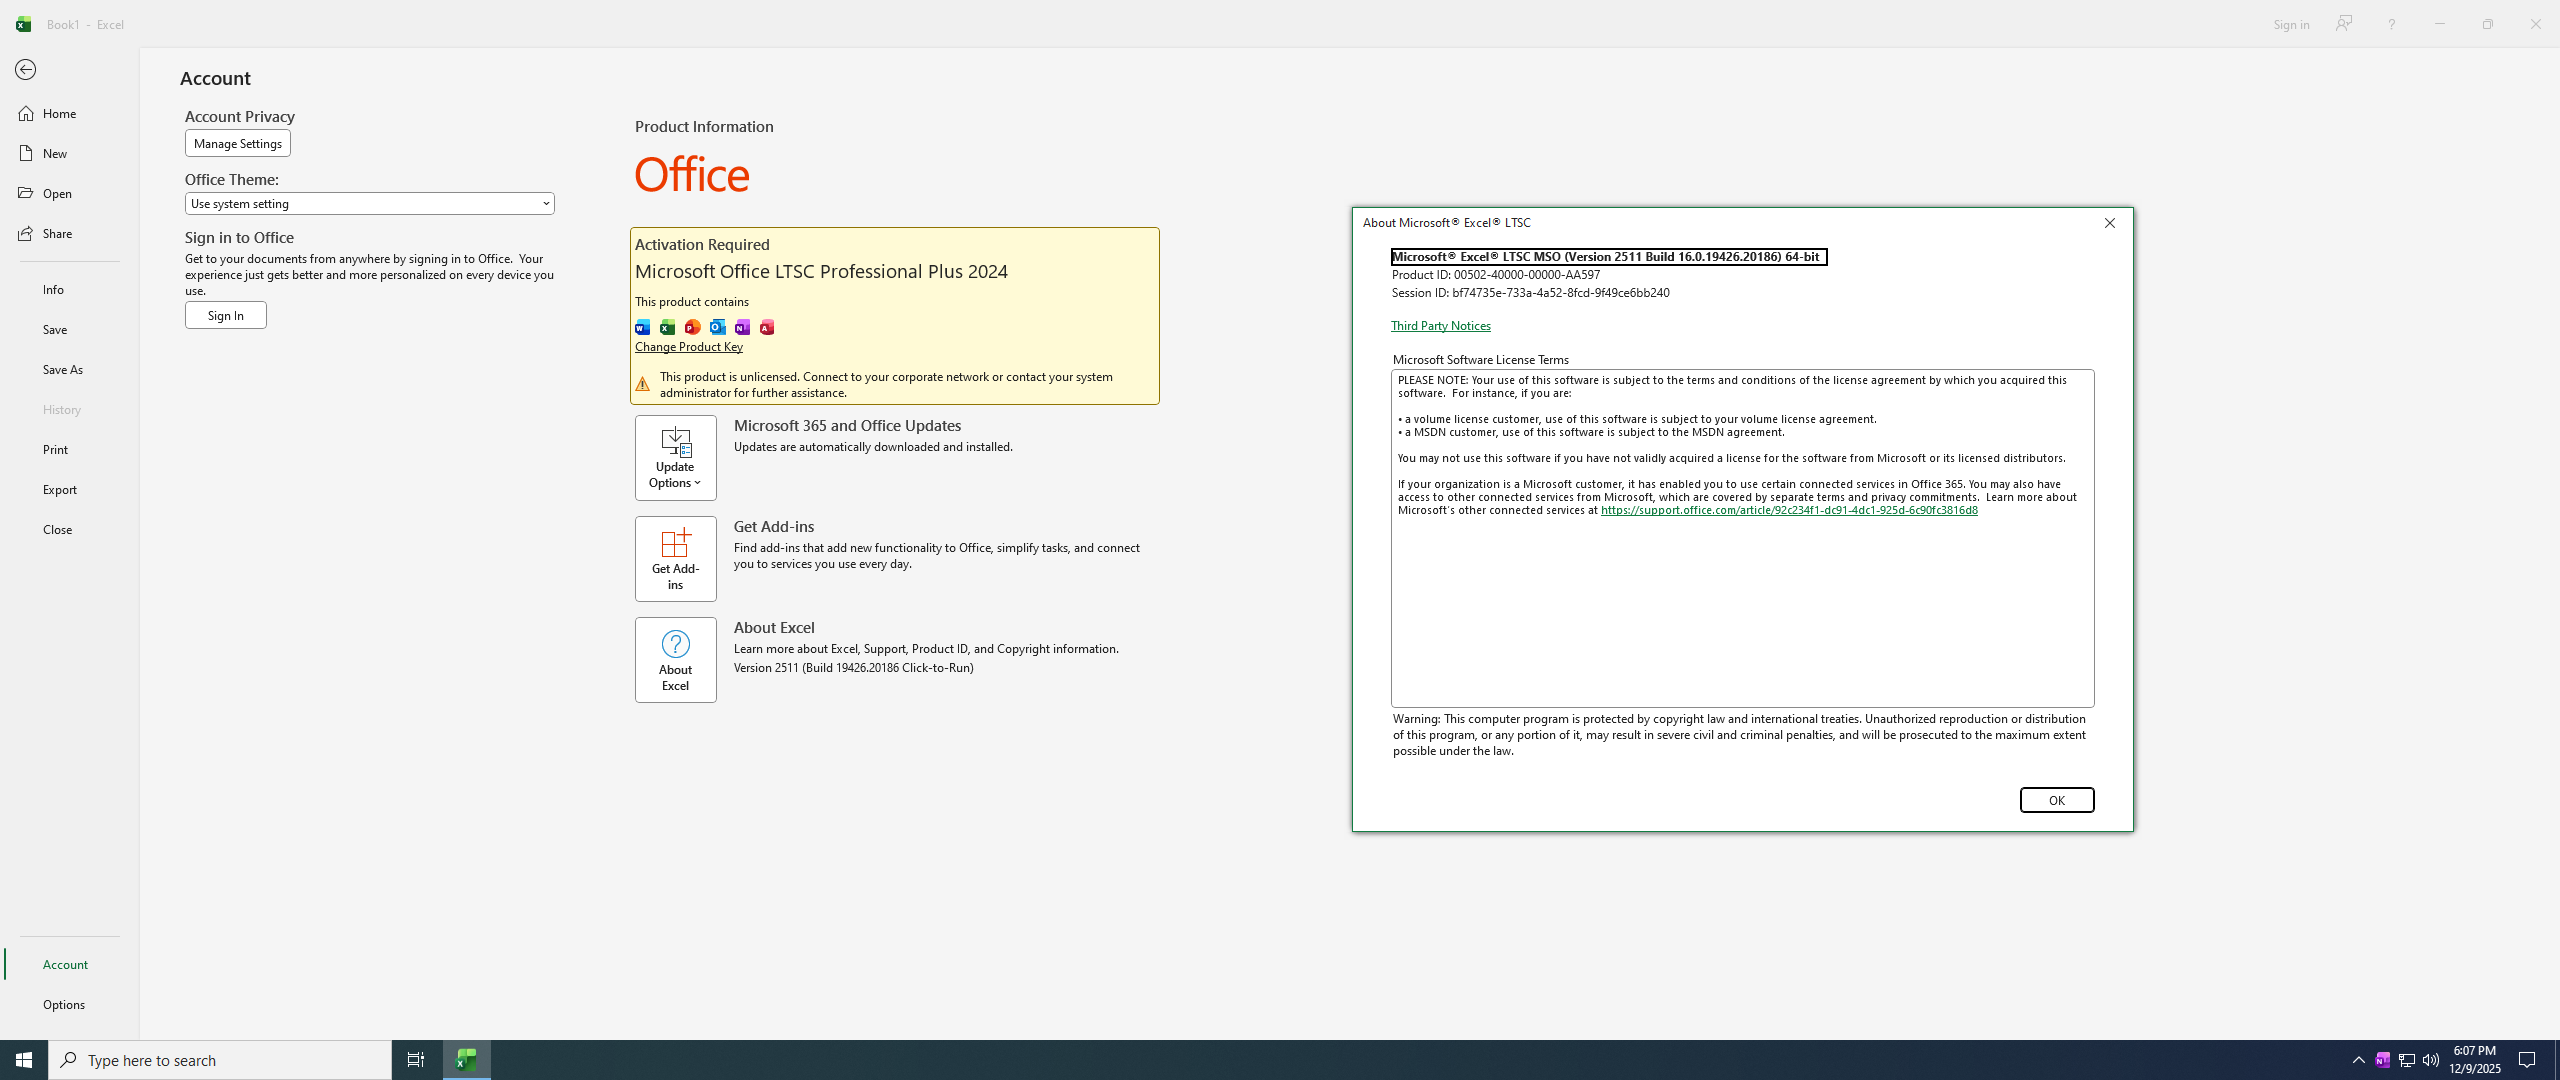
Task: Open the Options menu item
Action: pyautogui.click(x=64, y=1004)
